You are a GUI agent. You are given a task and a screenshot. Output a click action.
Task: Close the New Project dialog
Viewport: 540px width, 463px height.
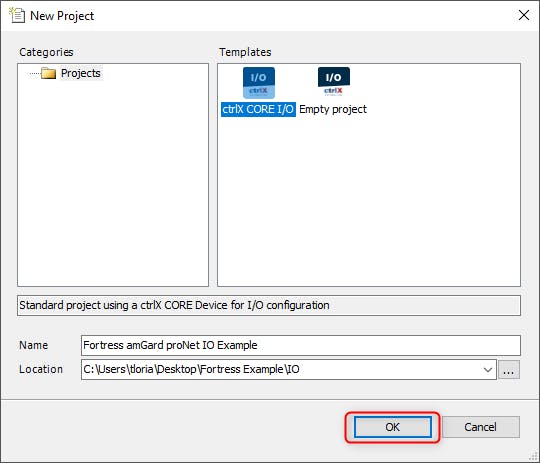pos(523,15)
